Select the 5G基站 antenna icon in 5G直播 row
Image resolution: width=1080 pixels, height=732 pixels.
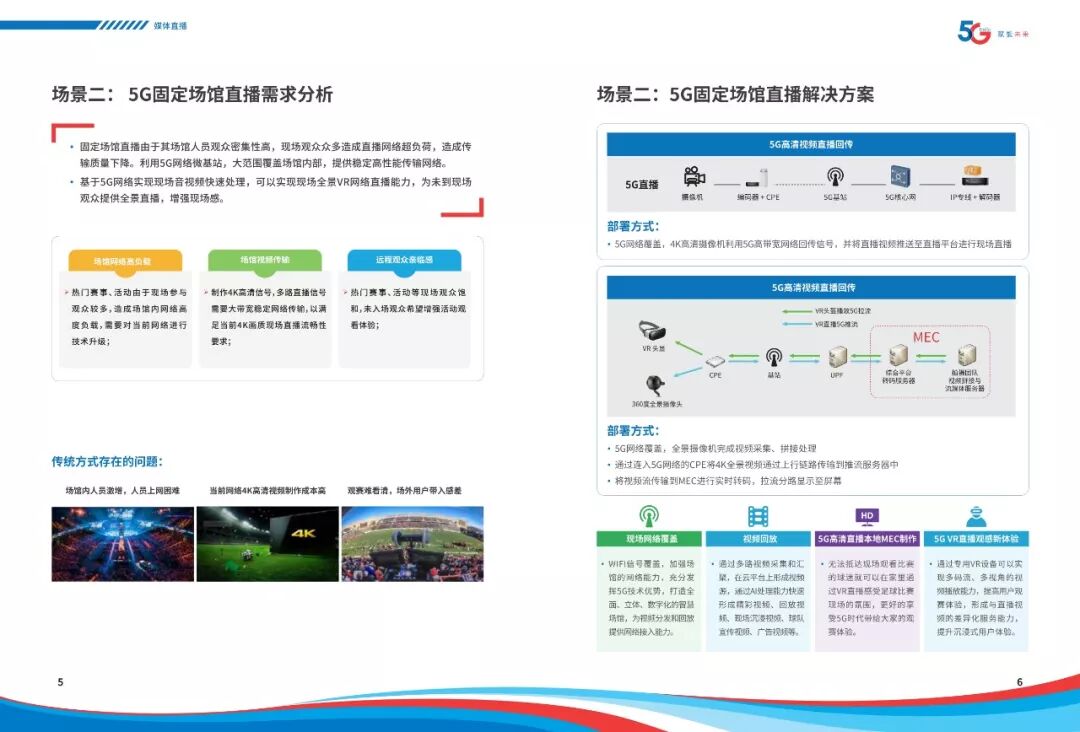pyautogui.click(x=835, y=177)
